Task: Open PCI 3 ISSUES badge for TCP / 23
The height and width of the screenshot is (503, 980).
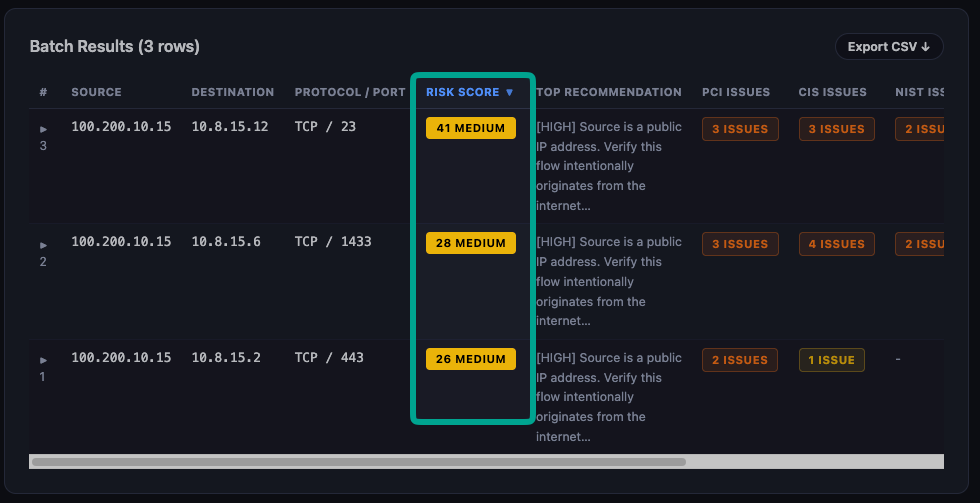Action: [740, 129]
